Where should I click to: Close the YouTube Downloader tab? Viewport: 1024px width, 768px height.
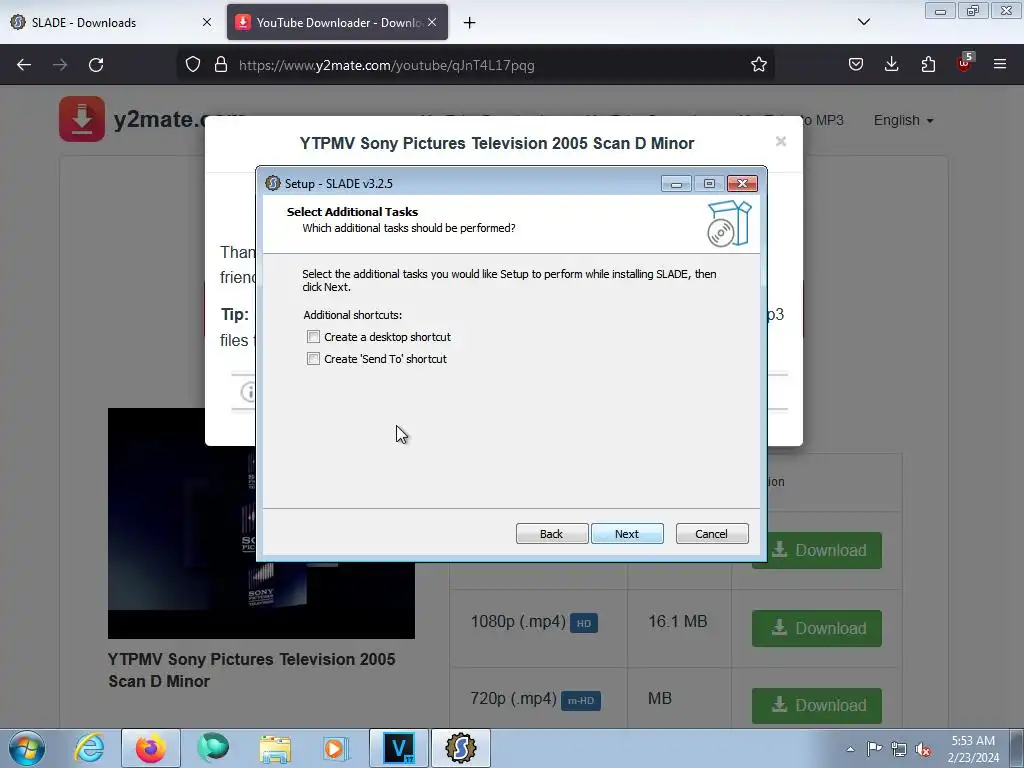432,22
